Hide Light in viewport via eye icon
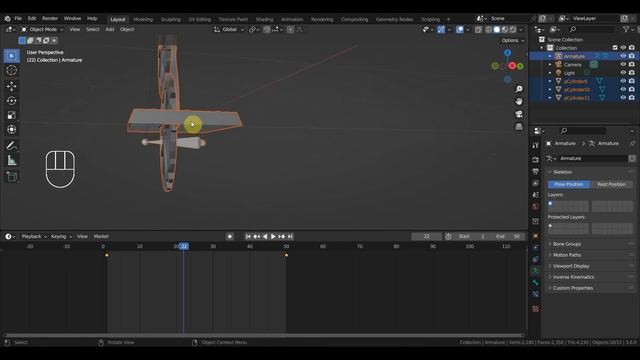Screen dimensions: 640x360 coord(623,73)
